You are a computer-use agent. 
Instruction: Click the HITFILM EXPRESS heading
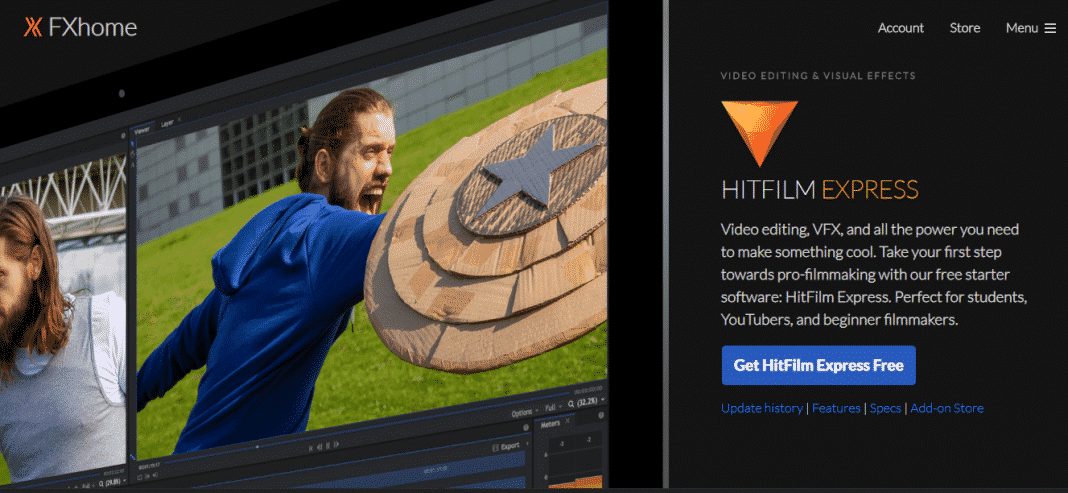click(819, 189)
